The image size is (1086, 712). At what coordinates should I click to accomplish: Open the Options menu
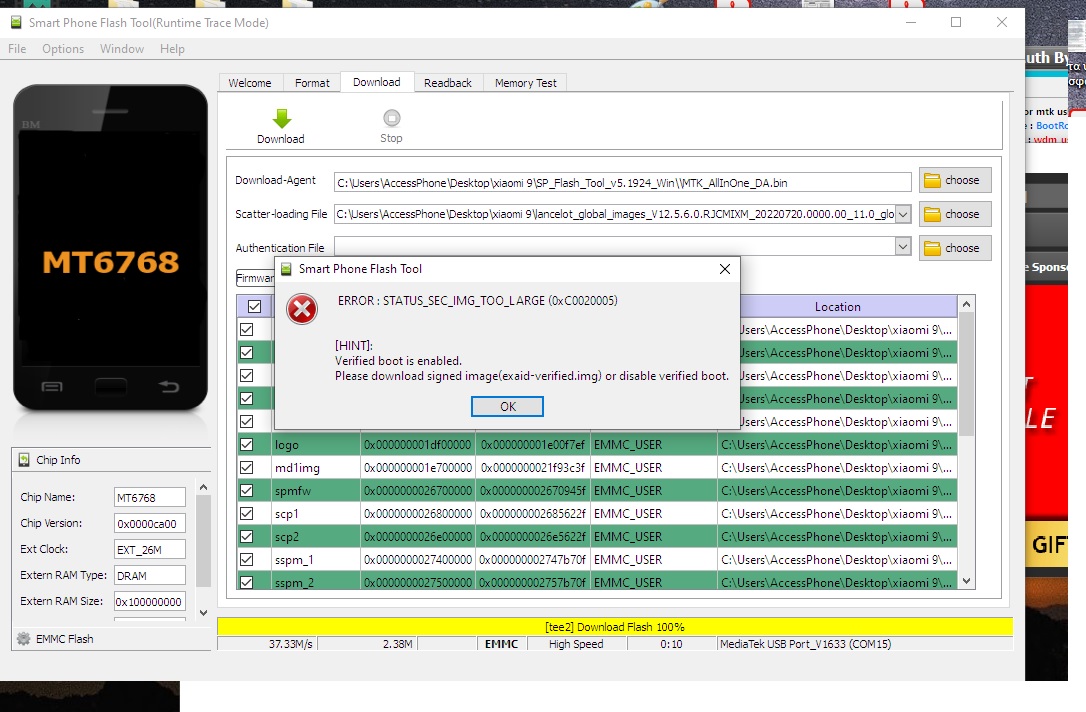coord(63,49)
